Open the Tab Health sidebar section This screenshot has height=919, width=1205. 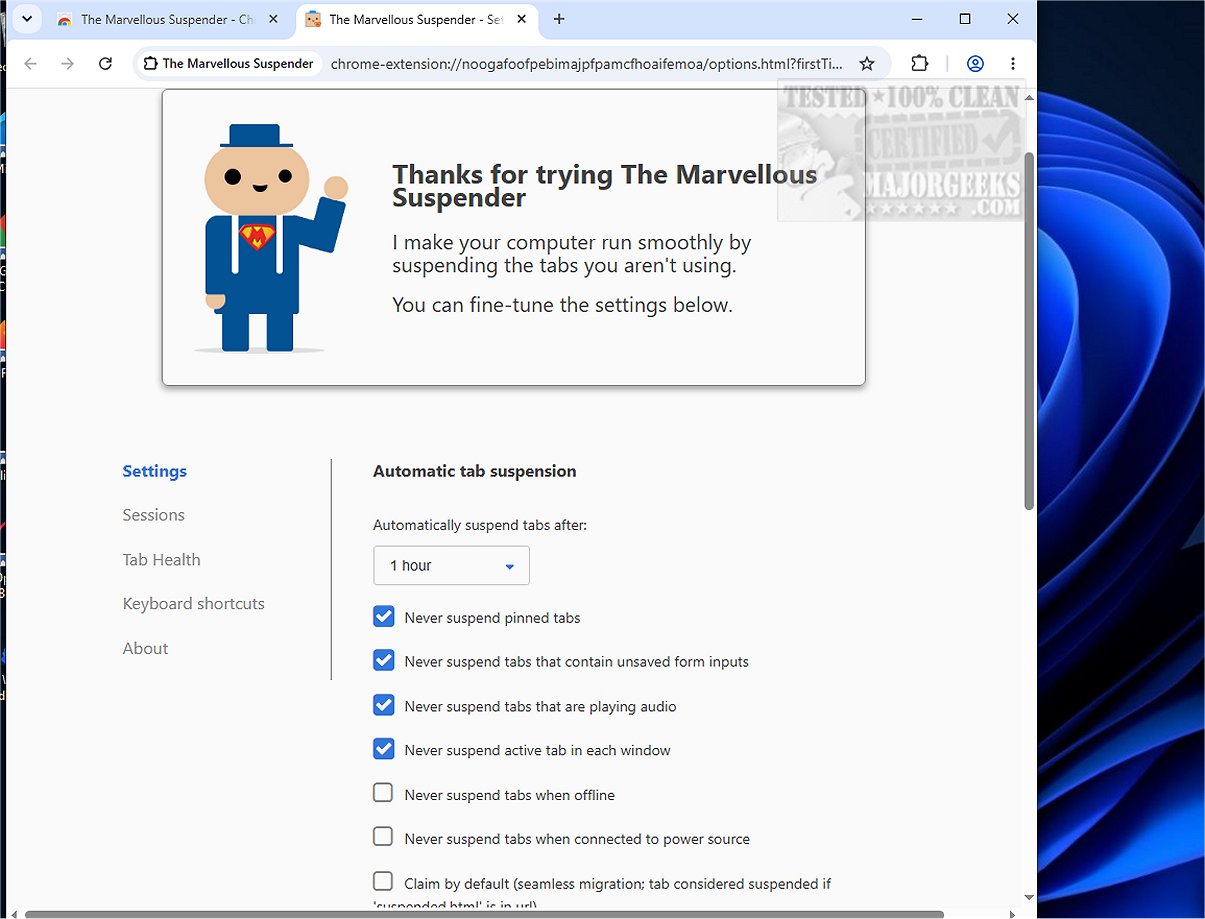click(x=162, y=560)
